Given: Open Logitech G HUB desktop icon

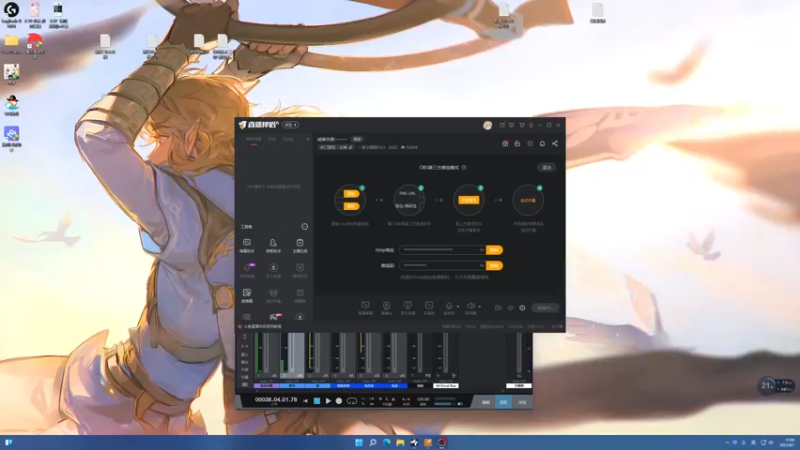Looking at the screenshot, I should pos(11,13).
